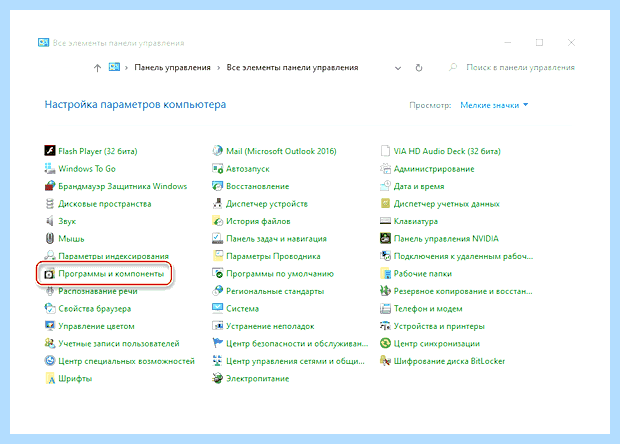Open Брандмауэр Защитника Windows icon
This screenshot has width=620, height=444.
(x=49, y=186)
